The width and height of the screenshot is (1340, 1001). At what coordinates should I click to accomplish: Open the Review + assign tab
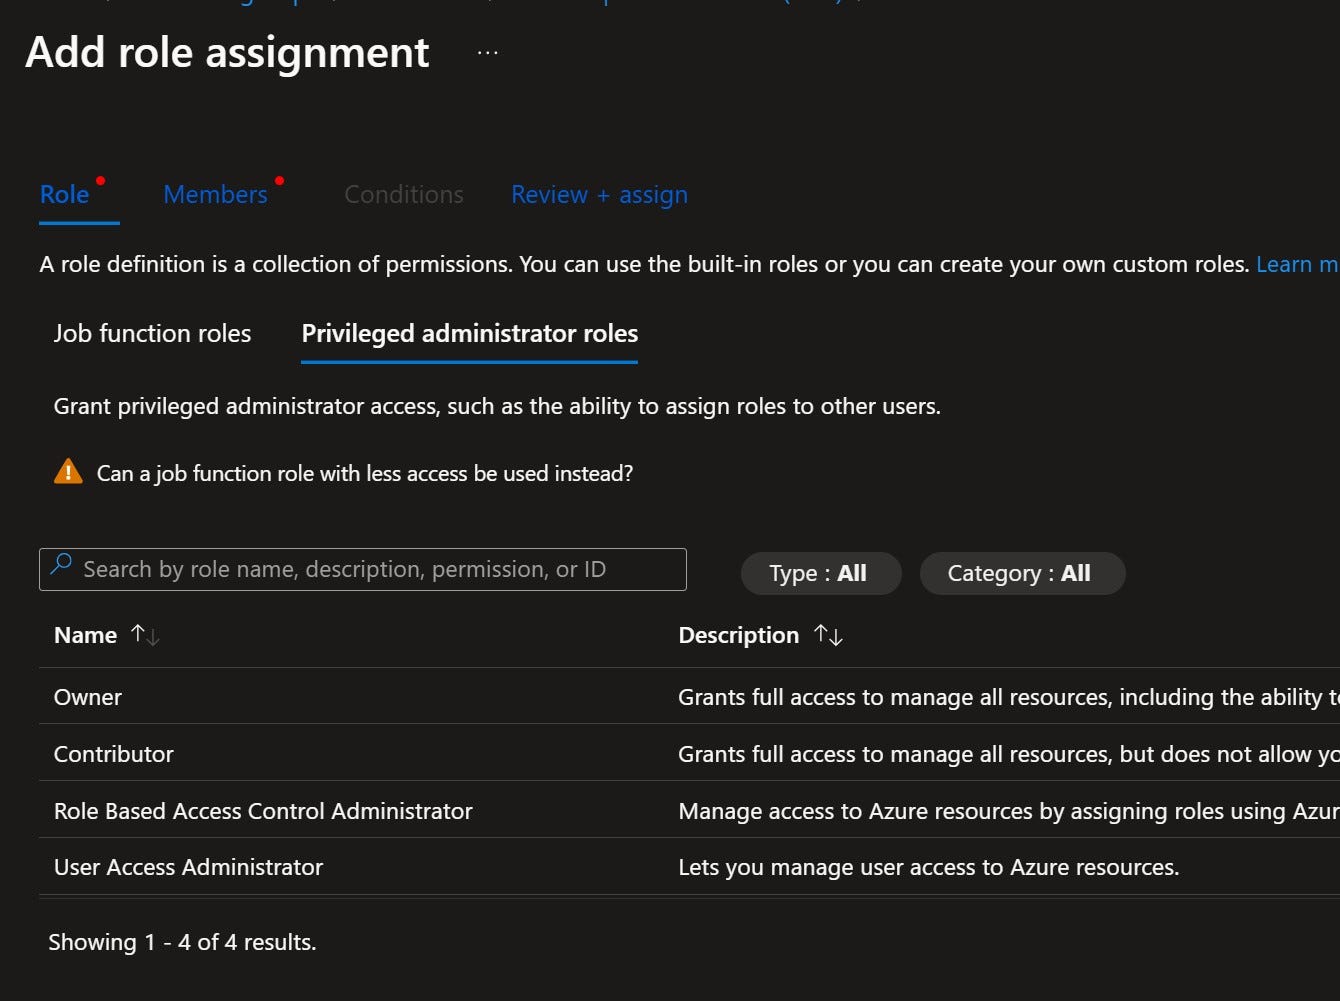tap(599, 194)
